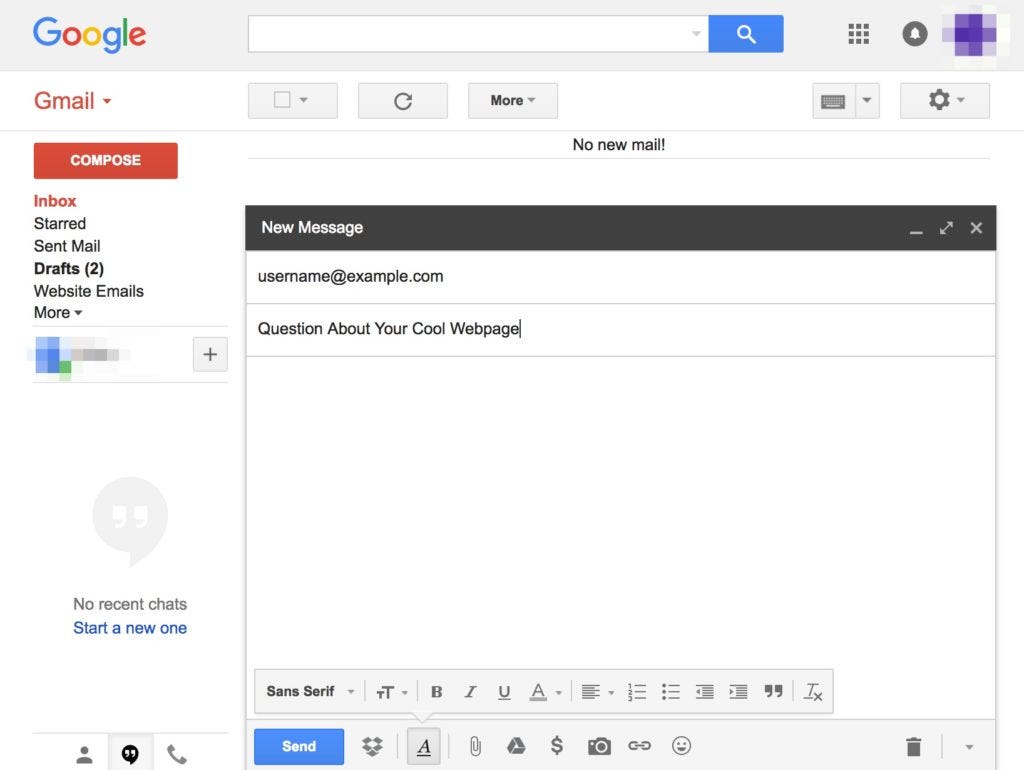Click inside the message body area
The image size is (1024, 770).
tap(620, 512)
